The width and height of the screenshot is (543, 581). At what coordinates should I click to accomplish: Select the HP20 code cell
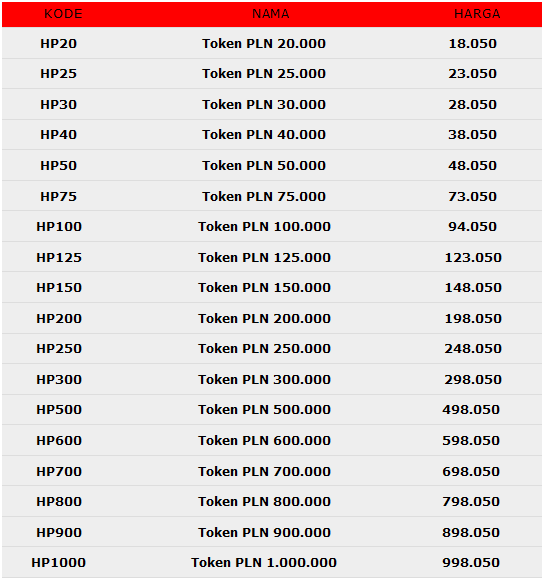coord(59,44)
